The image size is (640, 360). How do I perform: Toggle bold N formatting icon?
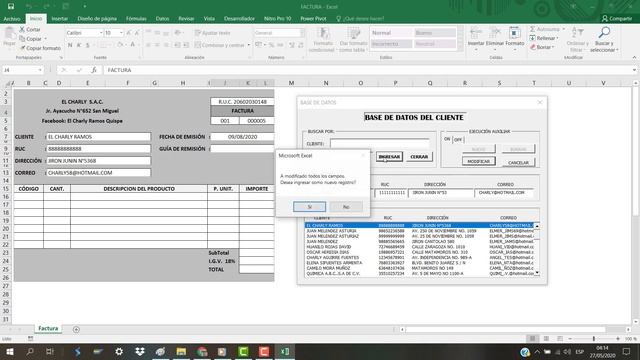tap(70, 45)
